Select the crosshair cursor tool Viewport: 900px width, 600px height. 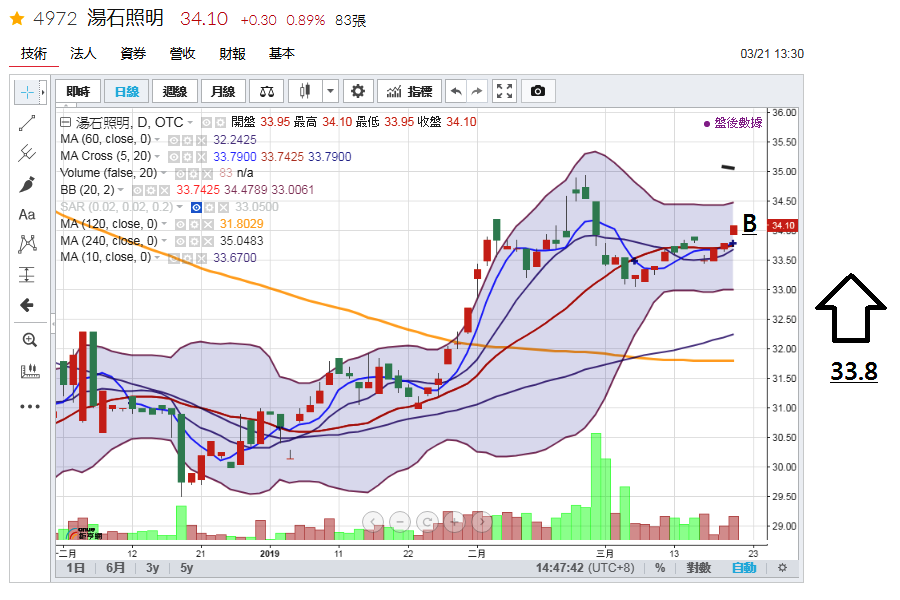point(26,92)
